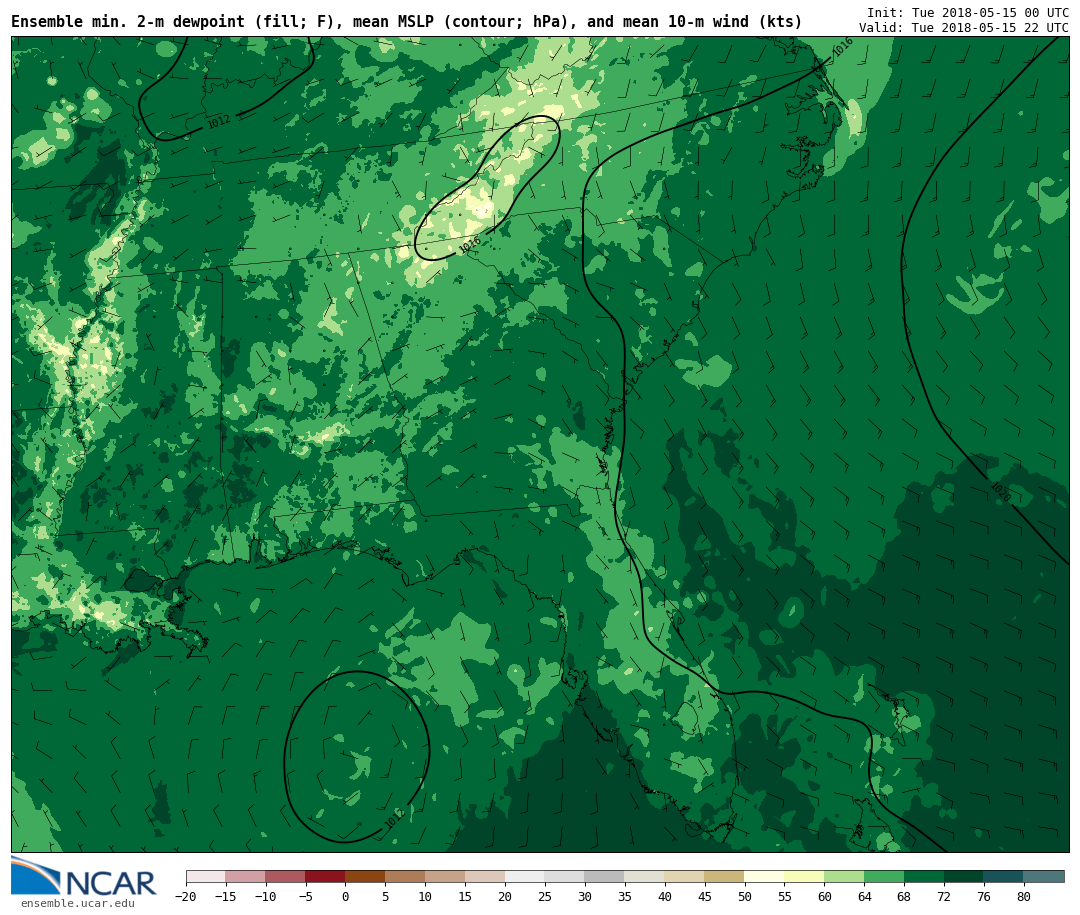
Task: Click the 1016 label near top right
Action: 843,47
